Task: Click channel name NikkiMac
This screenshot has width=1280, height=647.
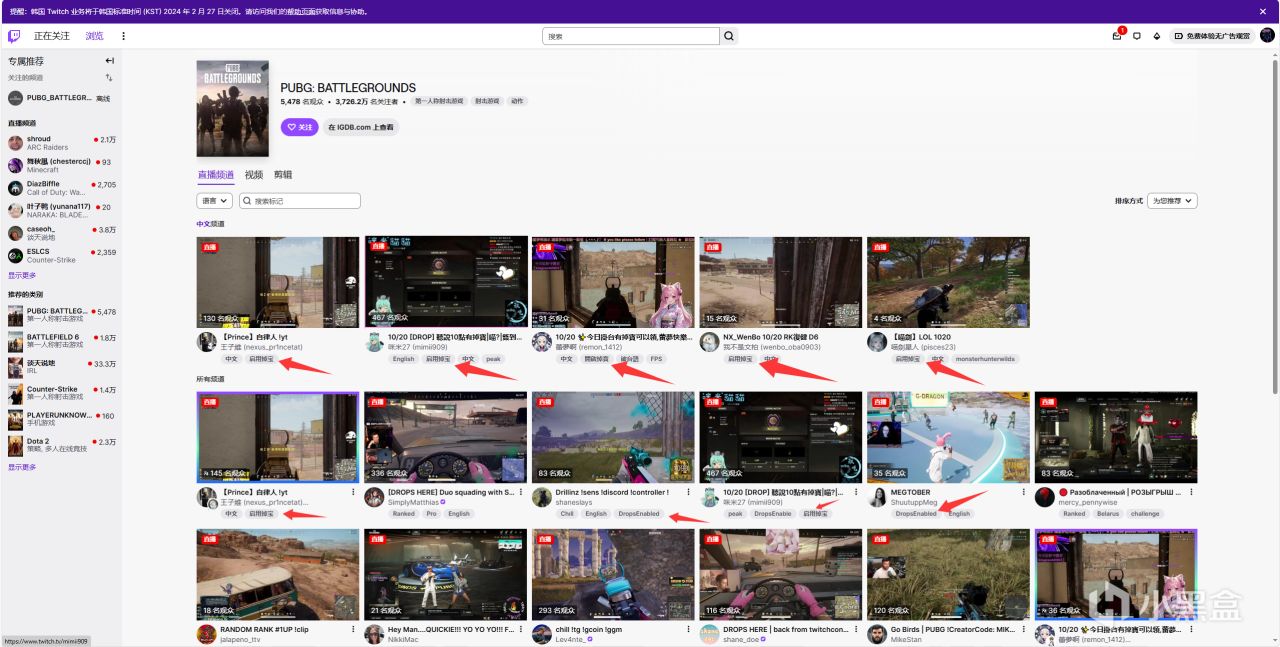Action: [x=404, y=639]
